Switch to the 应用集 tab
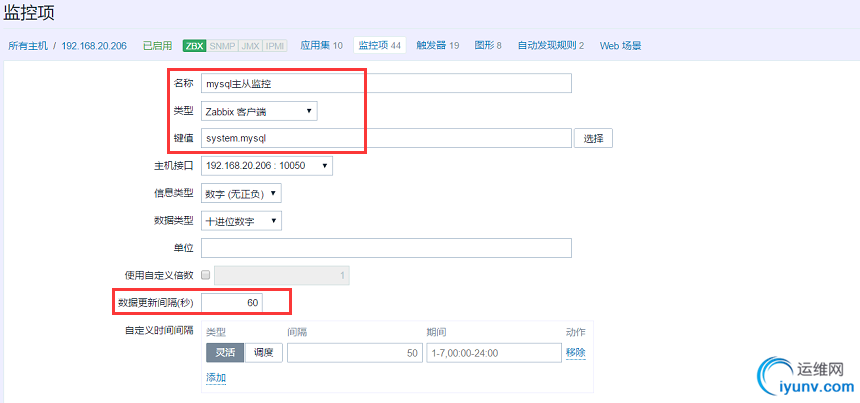Image resolution: width=860 pixels, height=403 pixels. coord(321,45)
